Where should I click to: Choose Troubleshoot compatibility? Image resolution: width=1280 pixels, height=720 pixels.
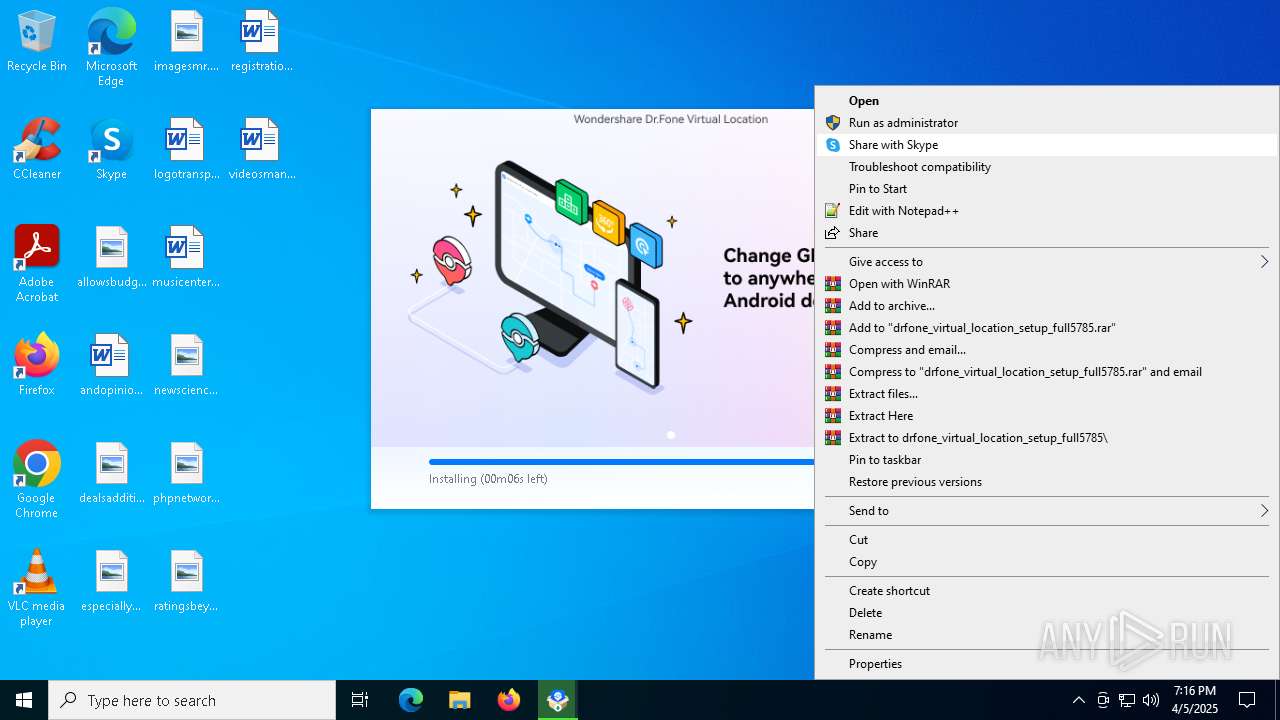point(1049,166)
